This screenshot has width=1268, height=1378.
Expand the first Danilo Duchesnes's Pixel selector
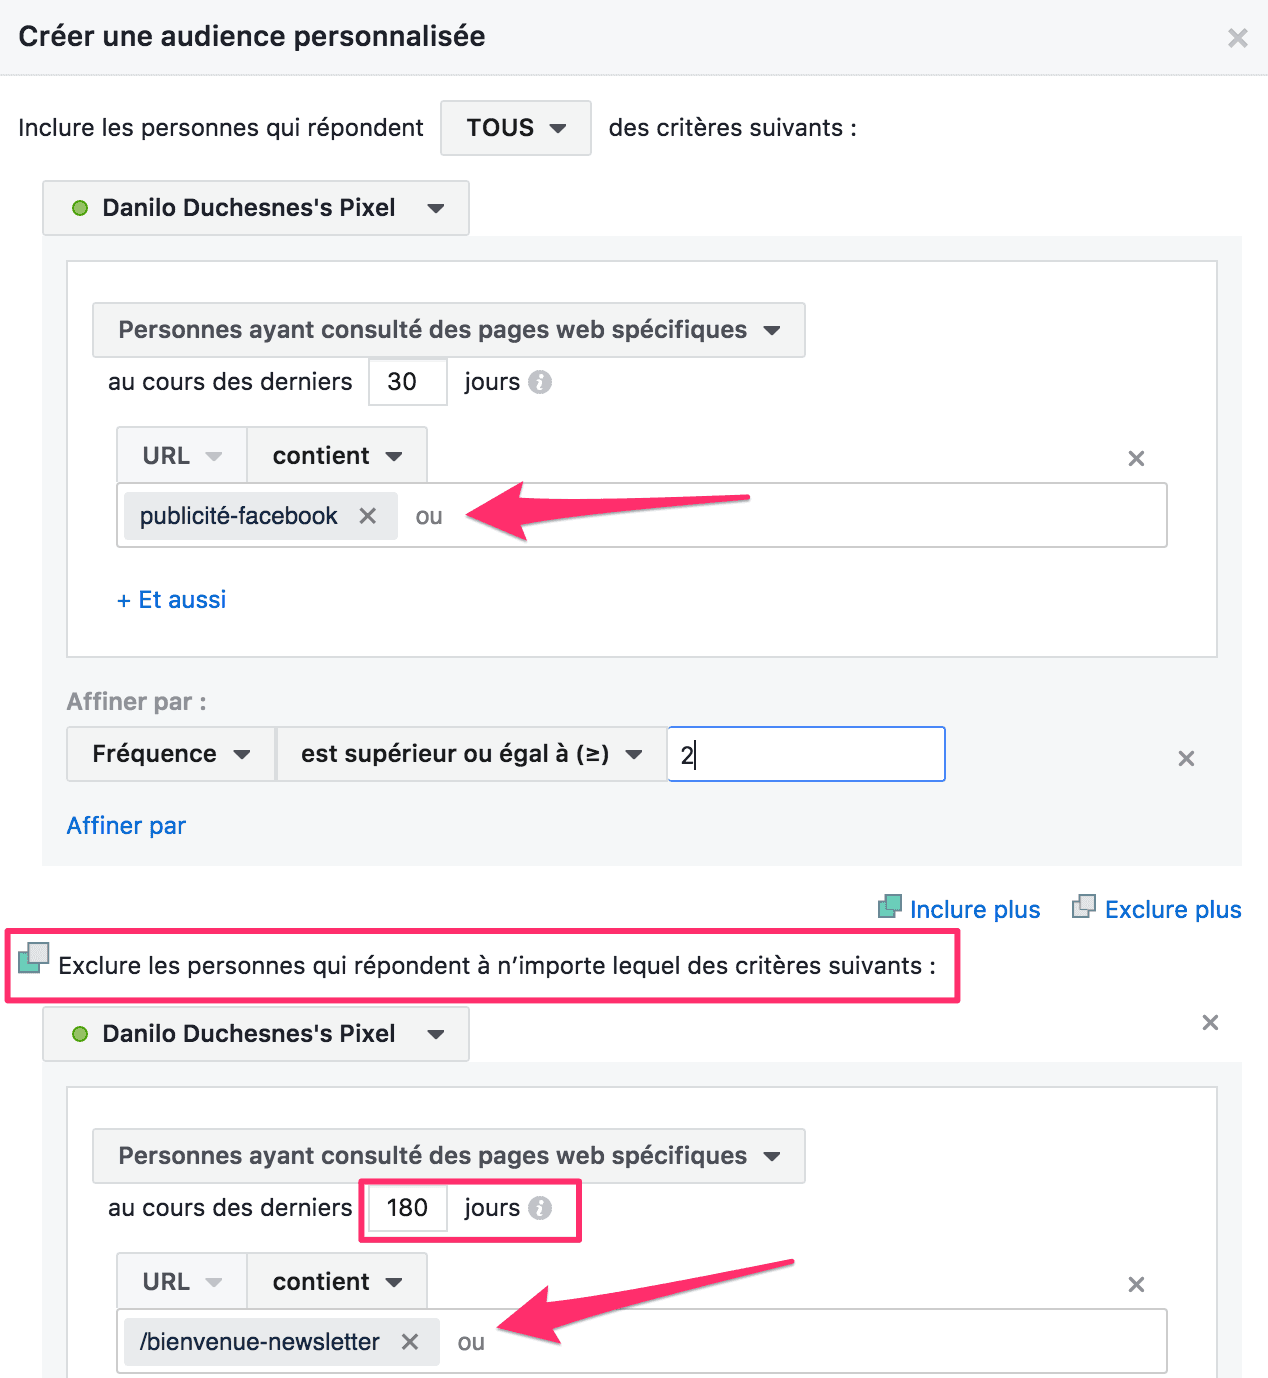click(256, 208)
